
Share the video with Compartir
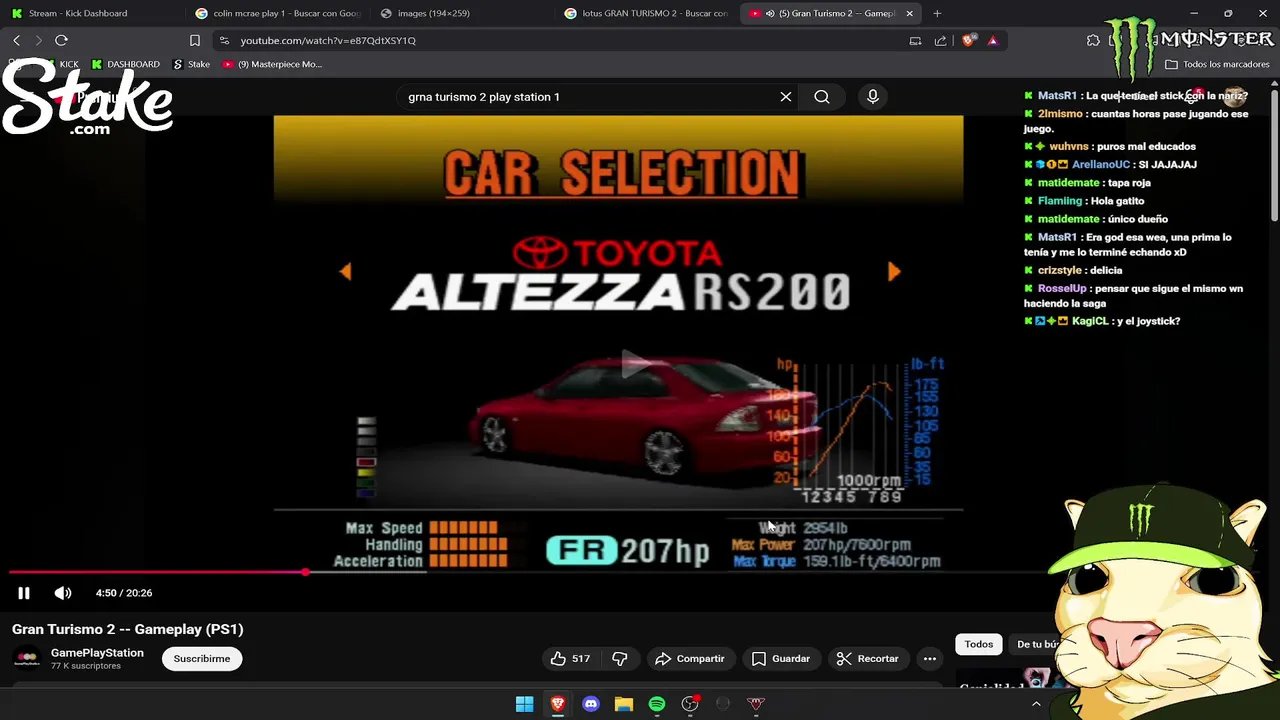click(690, 658)
